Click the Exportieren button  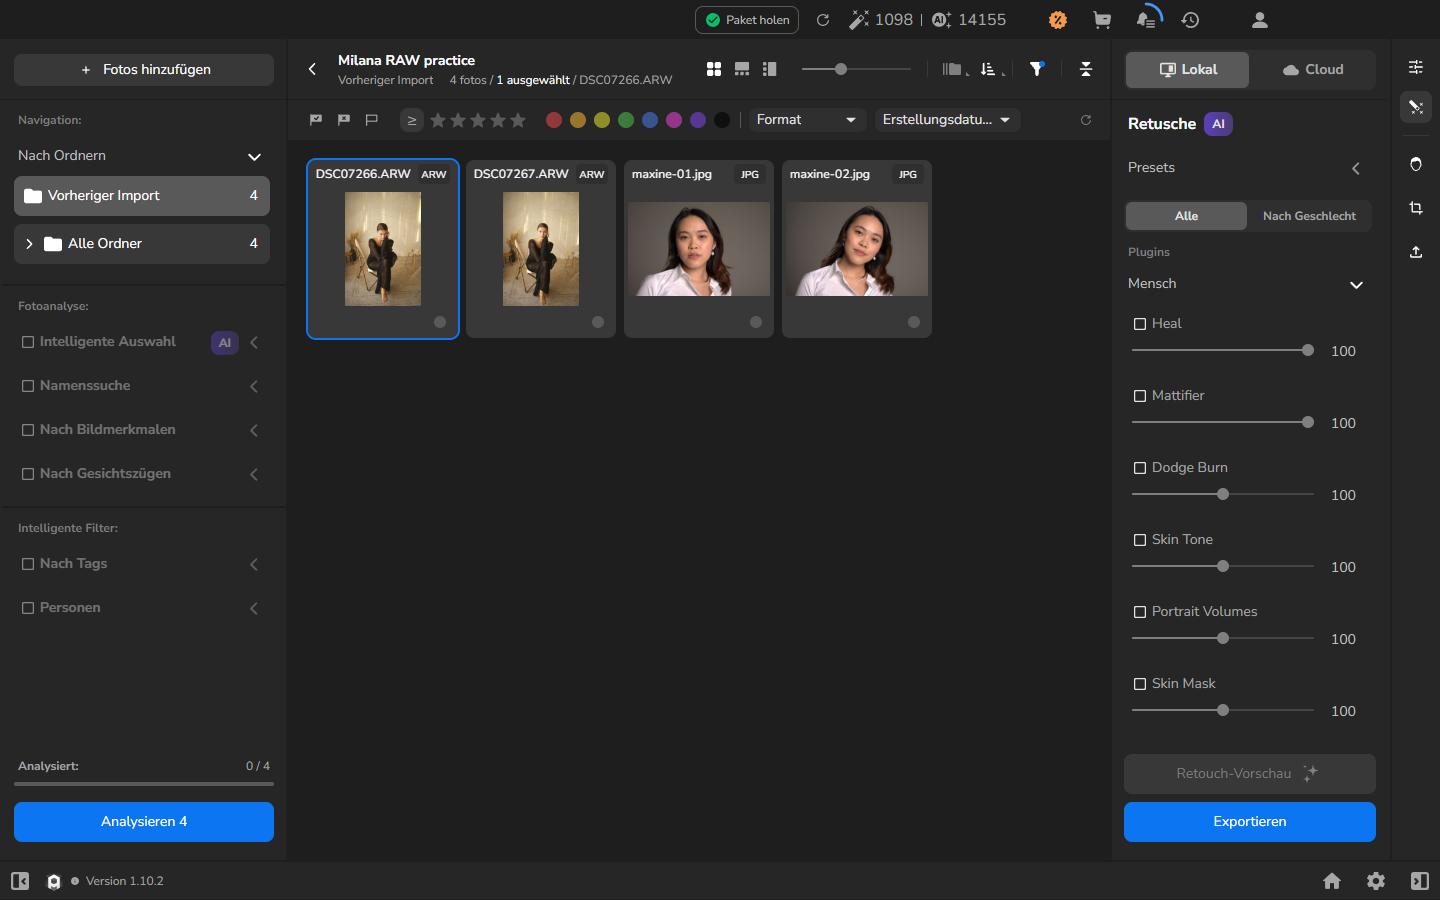click(1250, 822)
